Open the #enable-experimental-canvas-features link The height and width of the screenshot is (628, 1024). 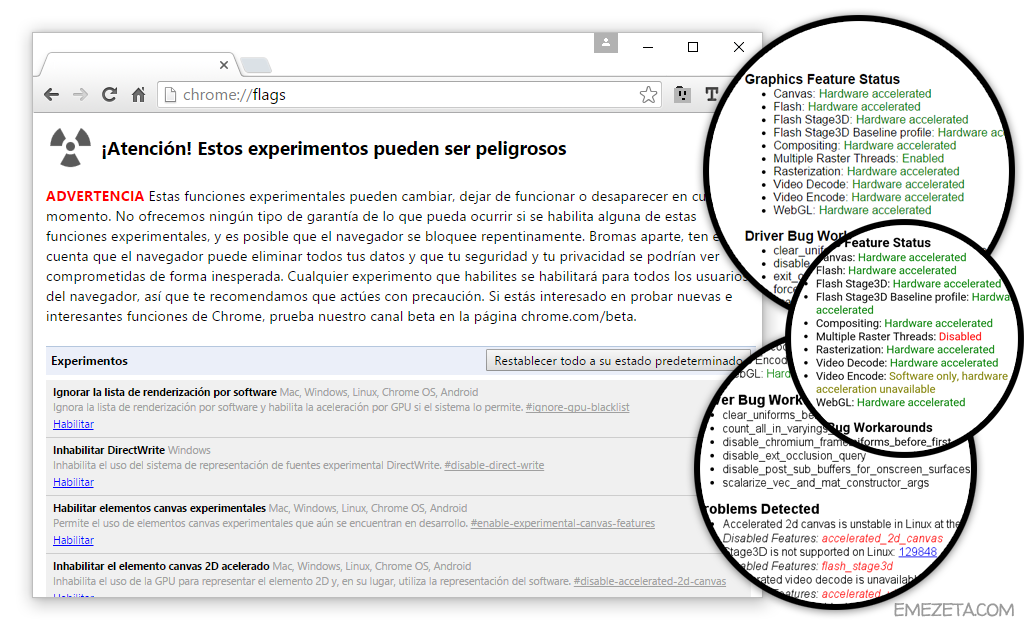(562, 524)
